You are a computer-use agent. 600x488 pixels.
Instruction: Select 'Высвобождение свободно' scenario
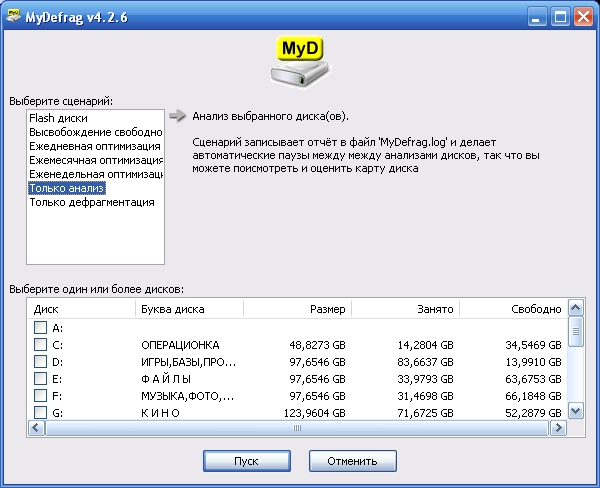[96, 132]
